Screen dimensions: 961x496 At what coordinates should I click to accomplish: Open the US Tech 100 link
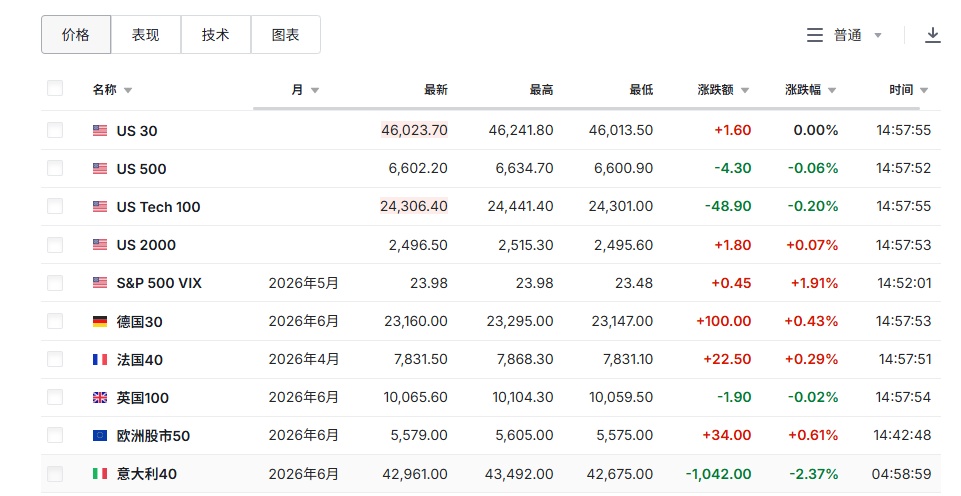coord(158,207)
